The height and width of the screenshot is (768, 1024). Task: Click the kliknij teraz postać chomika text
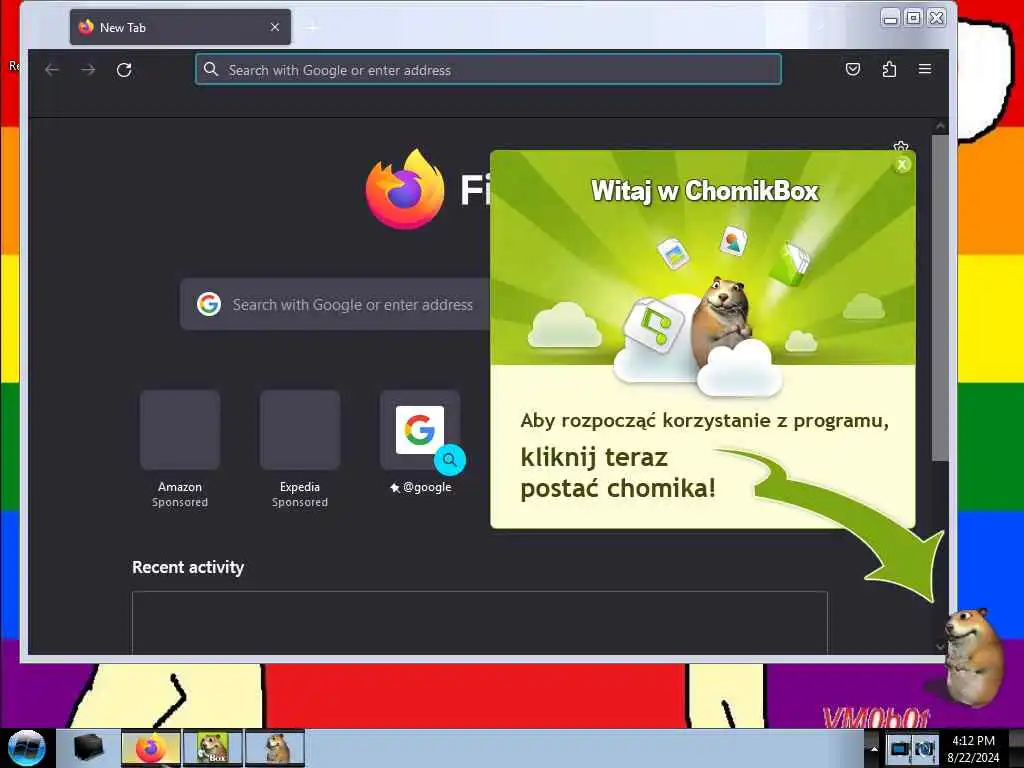(618, 472)
